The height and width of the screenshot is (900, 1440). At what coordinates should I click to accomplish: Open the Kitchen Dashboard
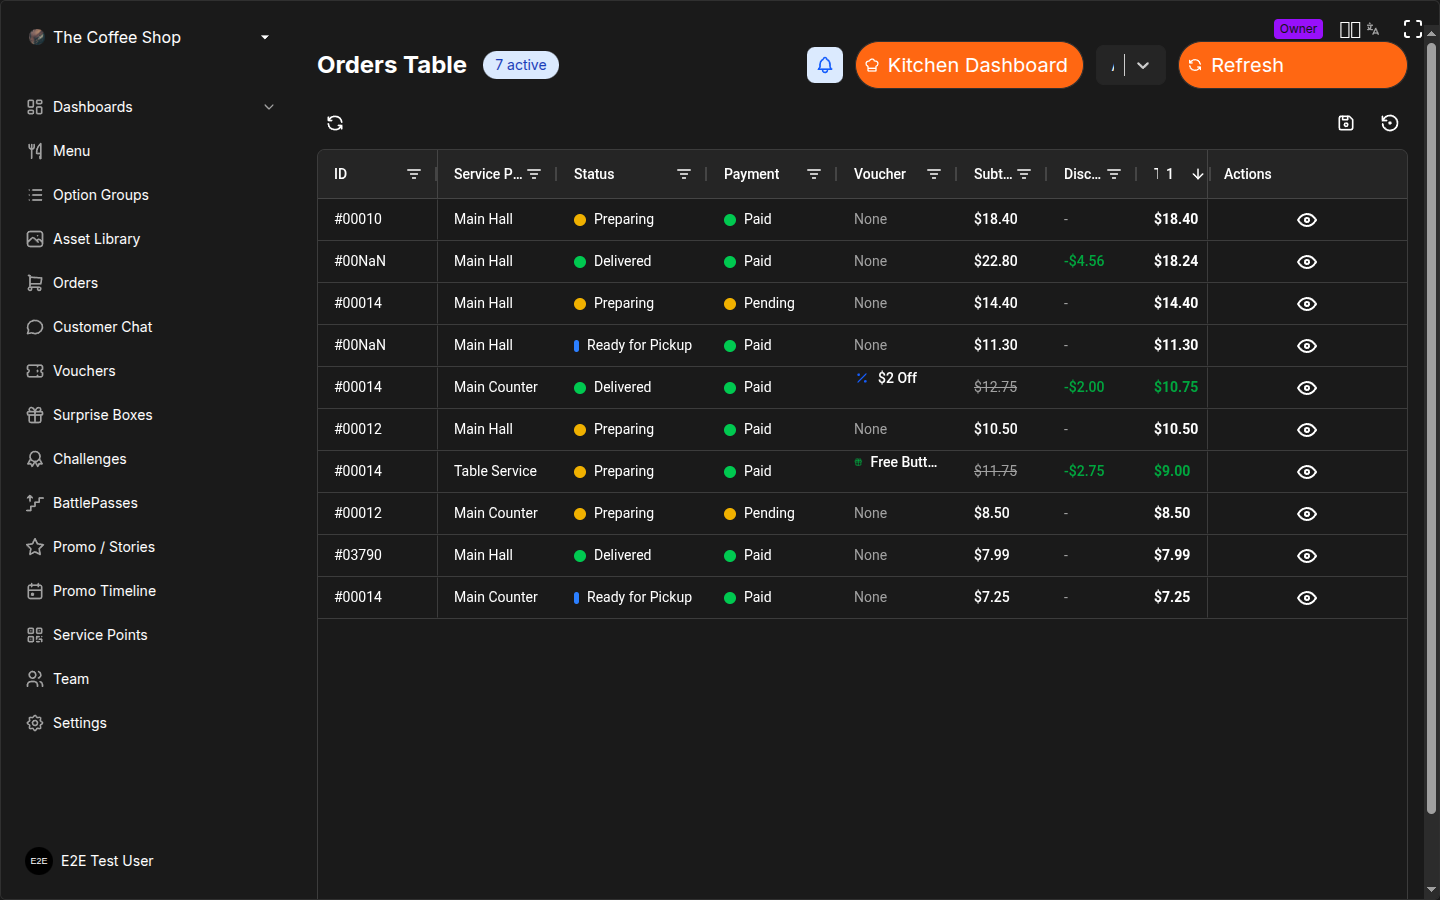[x=968, y=64]
